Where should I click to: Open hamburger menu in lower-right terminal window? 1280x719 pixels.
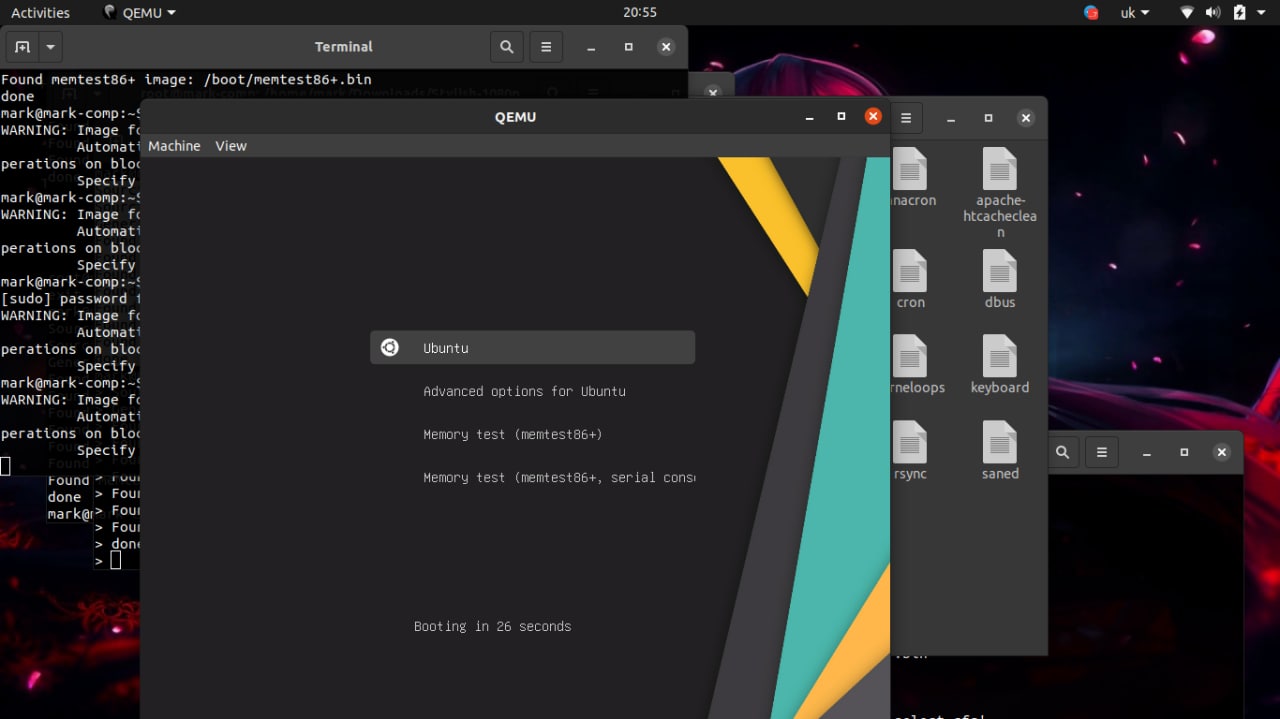[1102, 452]
